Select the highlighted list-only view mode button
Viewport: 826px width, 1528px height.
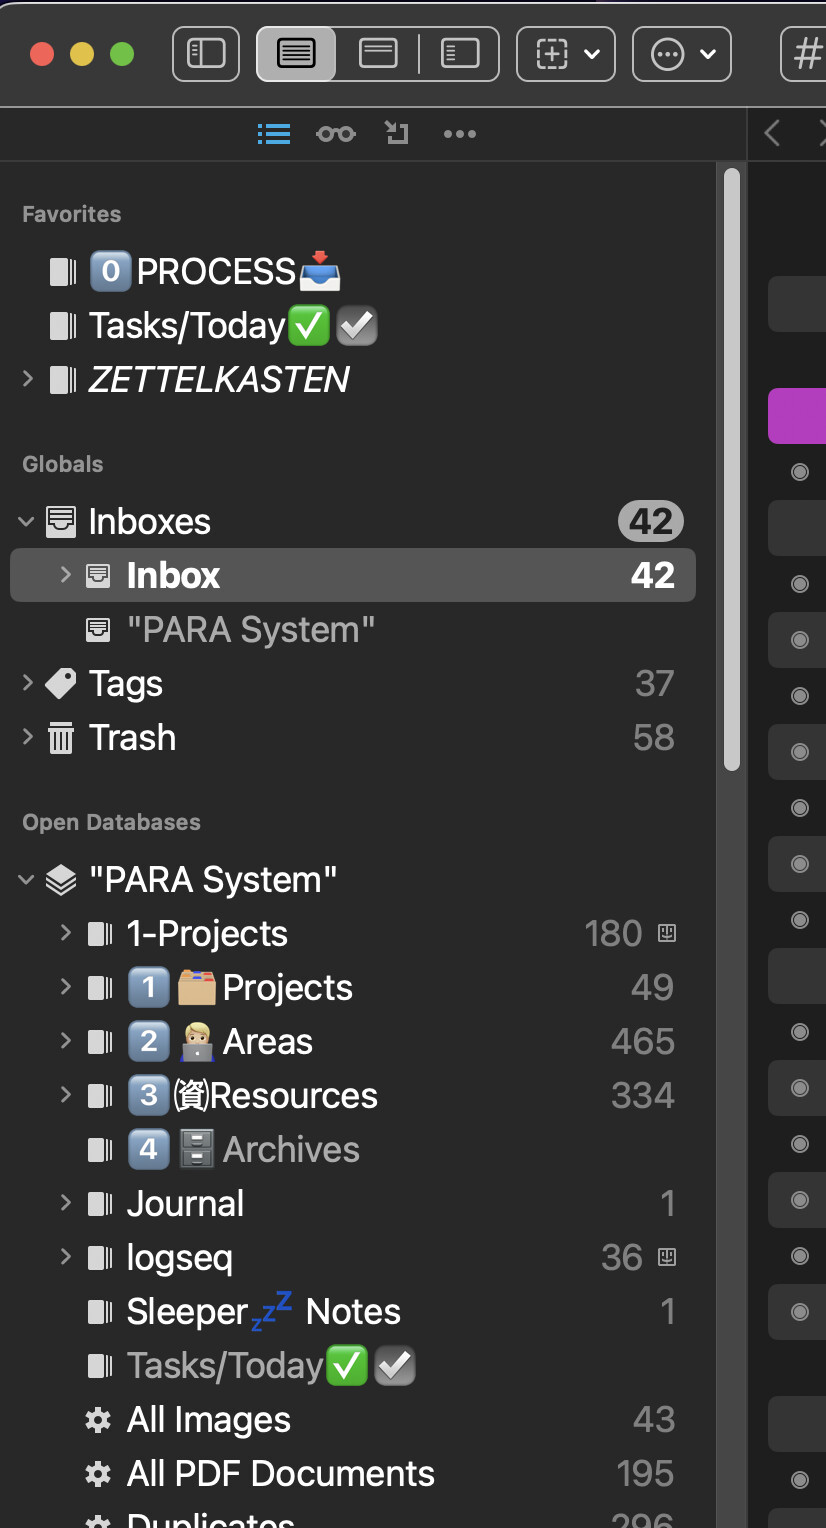click(x=296, y=54)
